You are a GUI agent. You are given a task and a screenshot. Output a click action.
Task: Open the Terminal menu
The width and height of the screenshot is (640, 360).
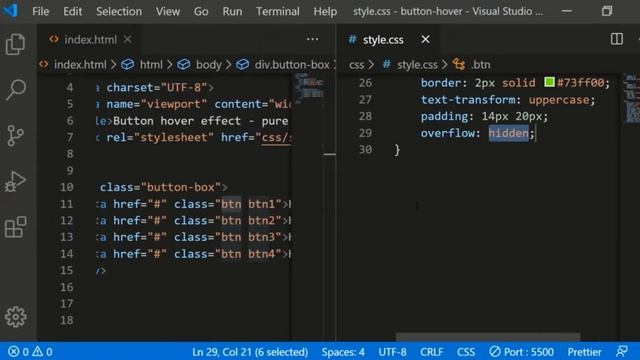click(278, 11)
